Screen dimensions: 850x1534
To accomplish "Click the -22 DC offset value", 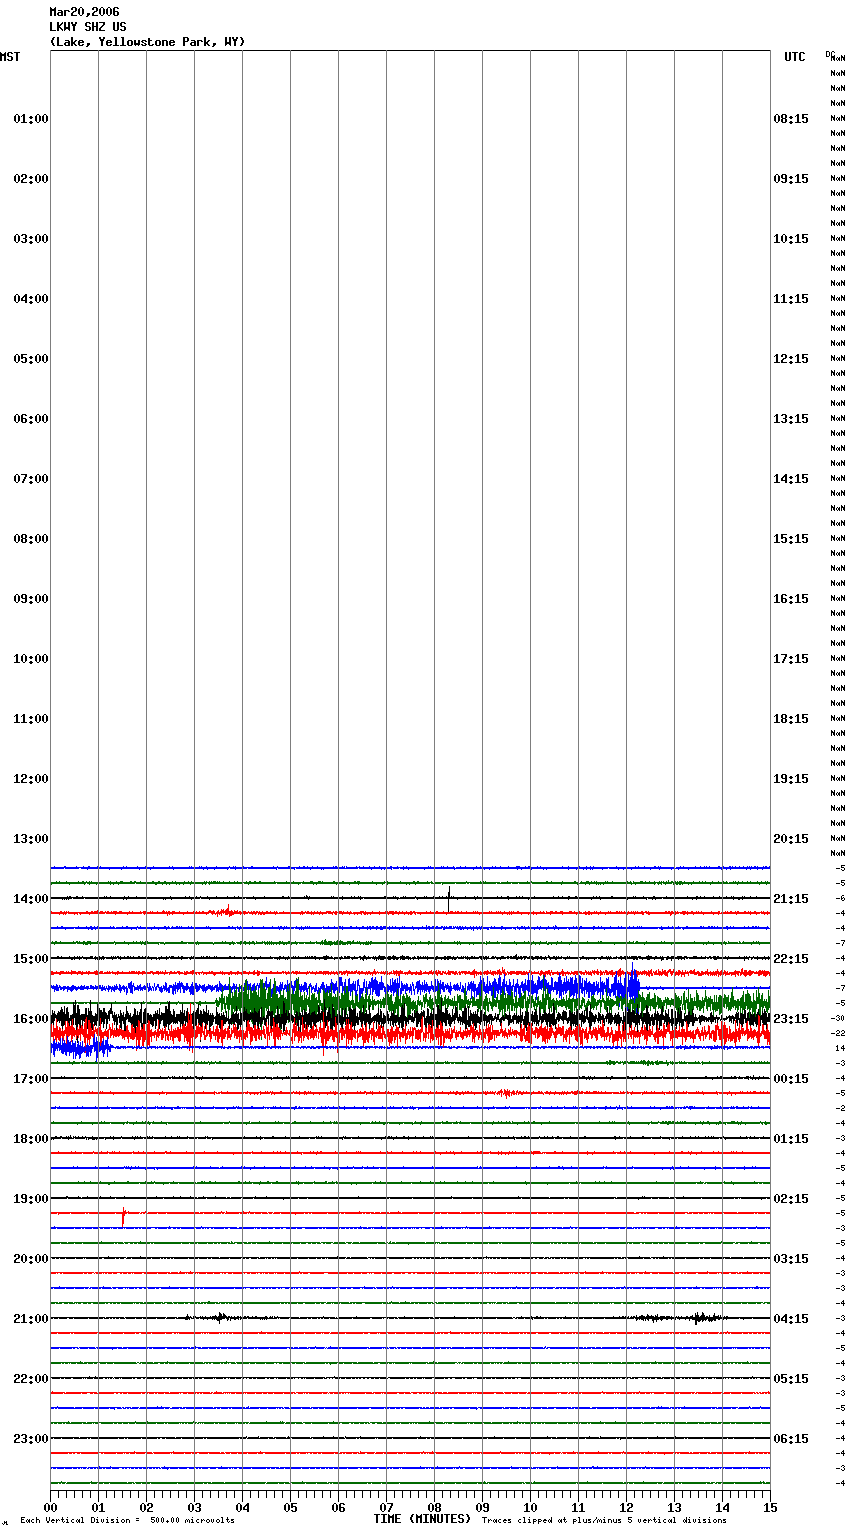I will tap(838, 1033).
